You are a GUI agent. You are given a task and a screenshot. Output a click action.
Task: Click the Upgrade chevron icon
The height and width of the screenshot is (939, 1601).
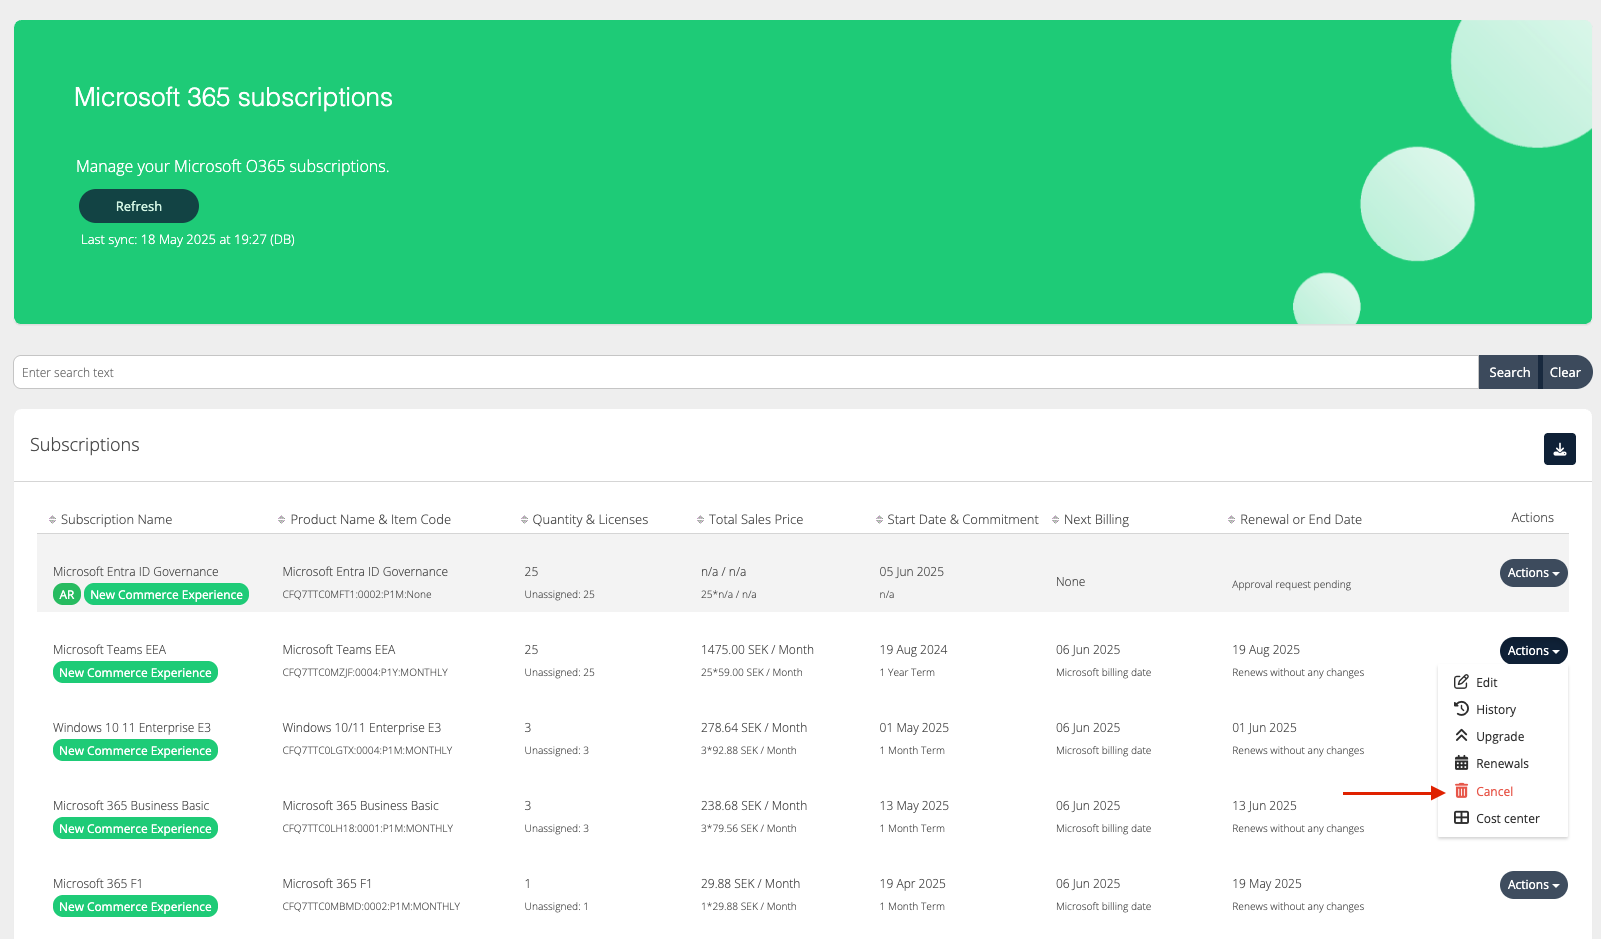coord(1461,736)
